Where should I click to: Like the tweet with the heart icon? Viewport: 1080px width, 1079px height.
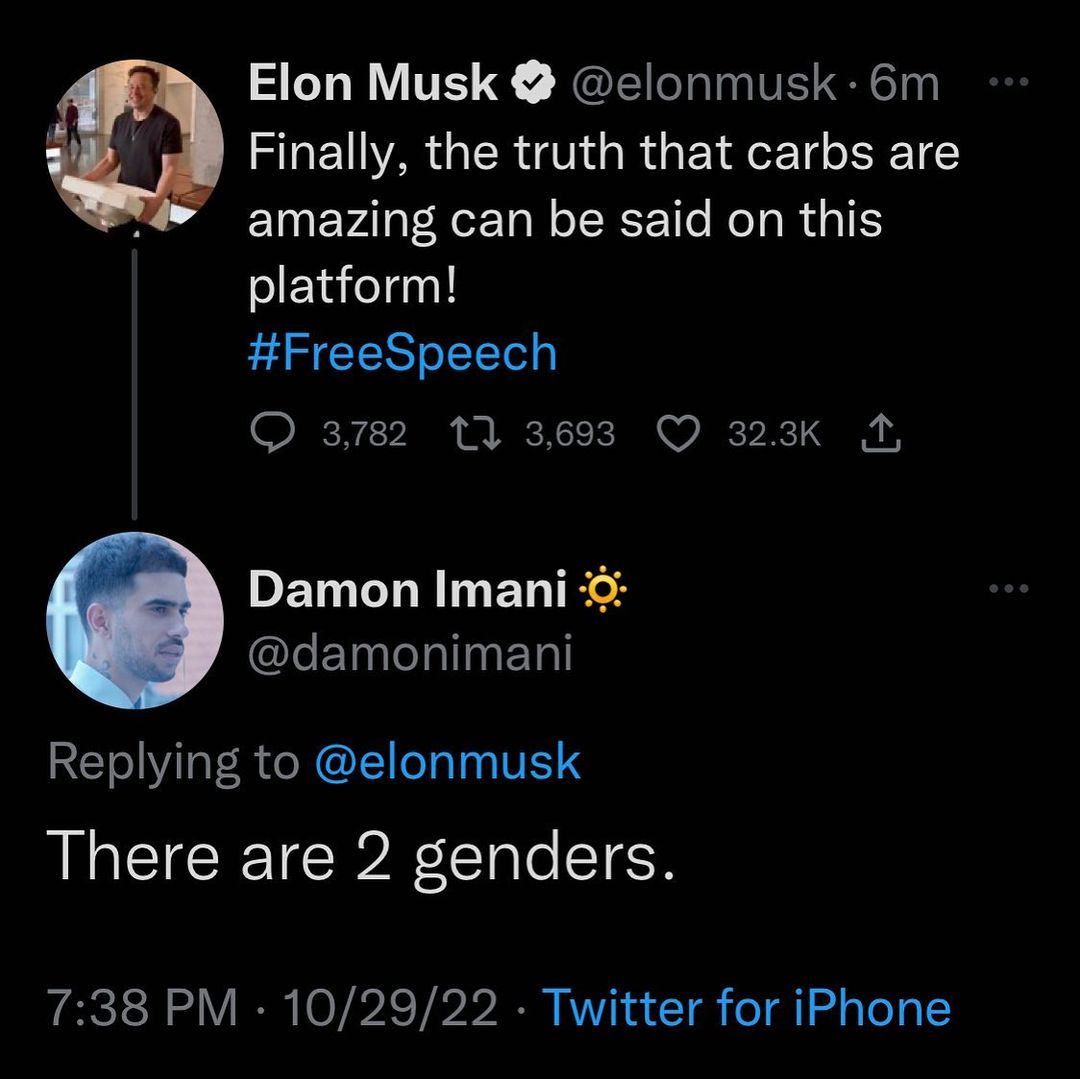coord(679,434)
